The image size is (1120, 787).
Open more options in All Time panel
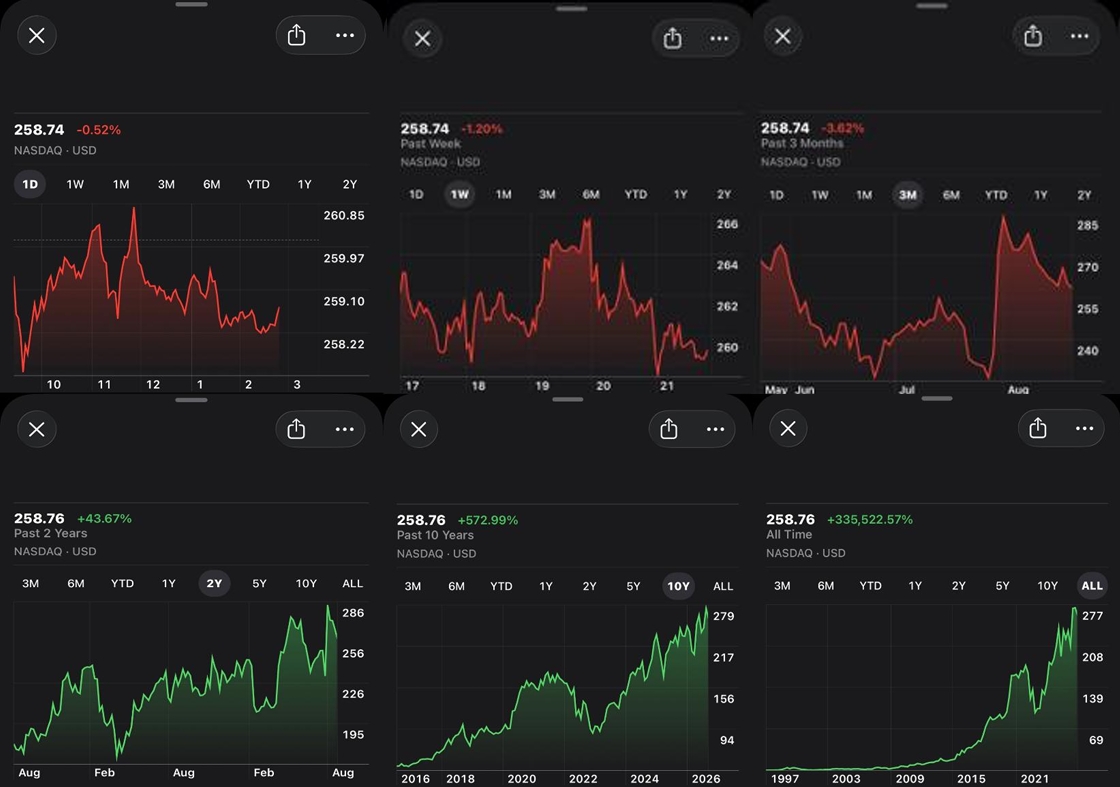[1084, 428]
